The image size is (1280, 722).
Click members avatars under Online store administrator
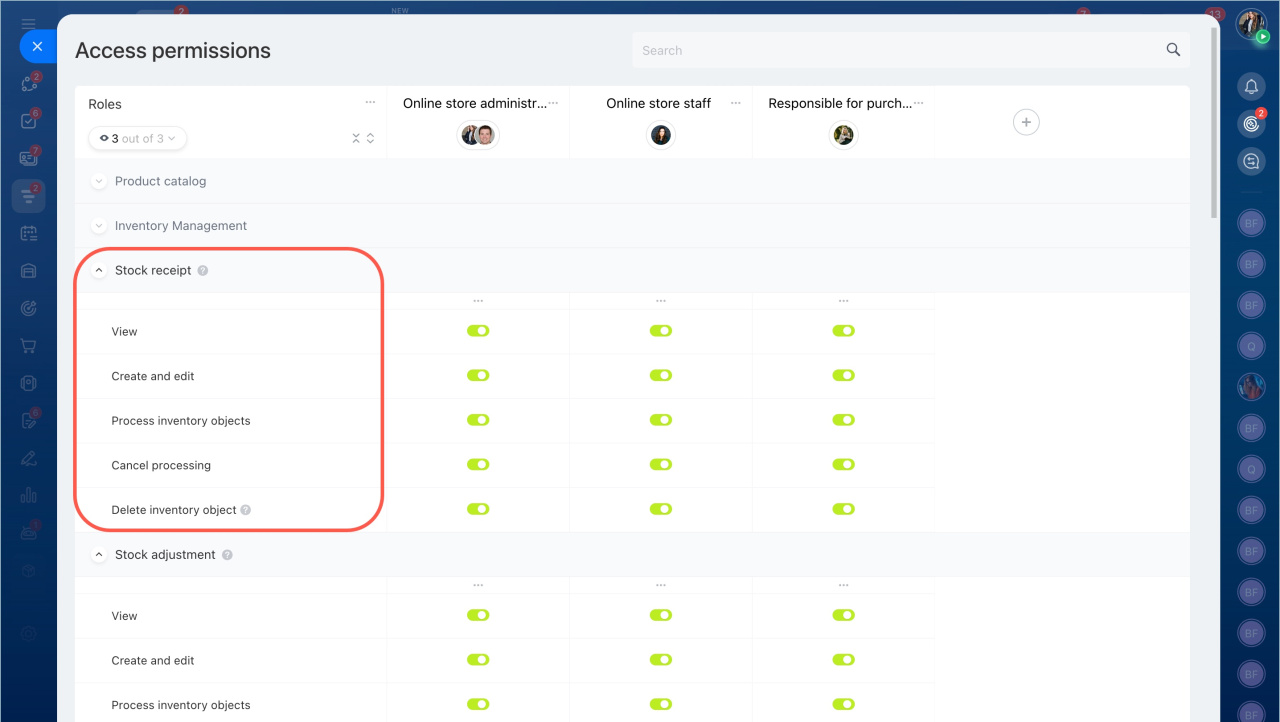(478, 135)
